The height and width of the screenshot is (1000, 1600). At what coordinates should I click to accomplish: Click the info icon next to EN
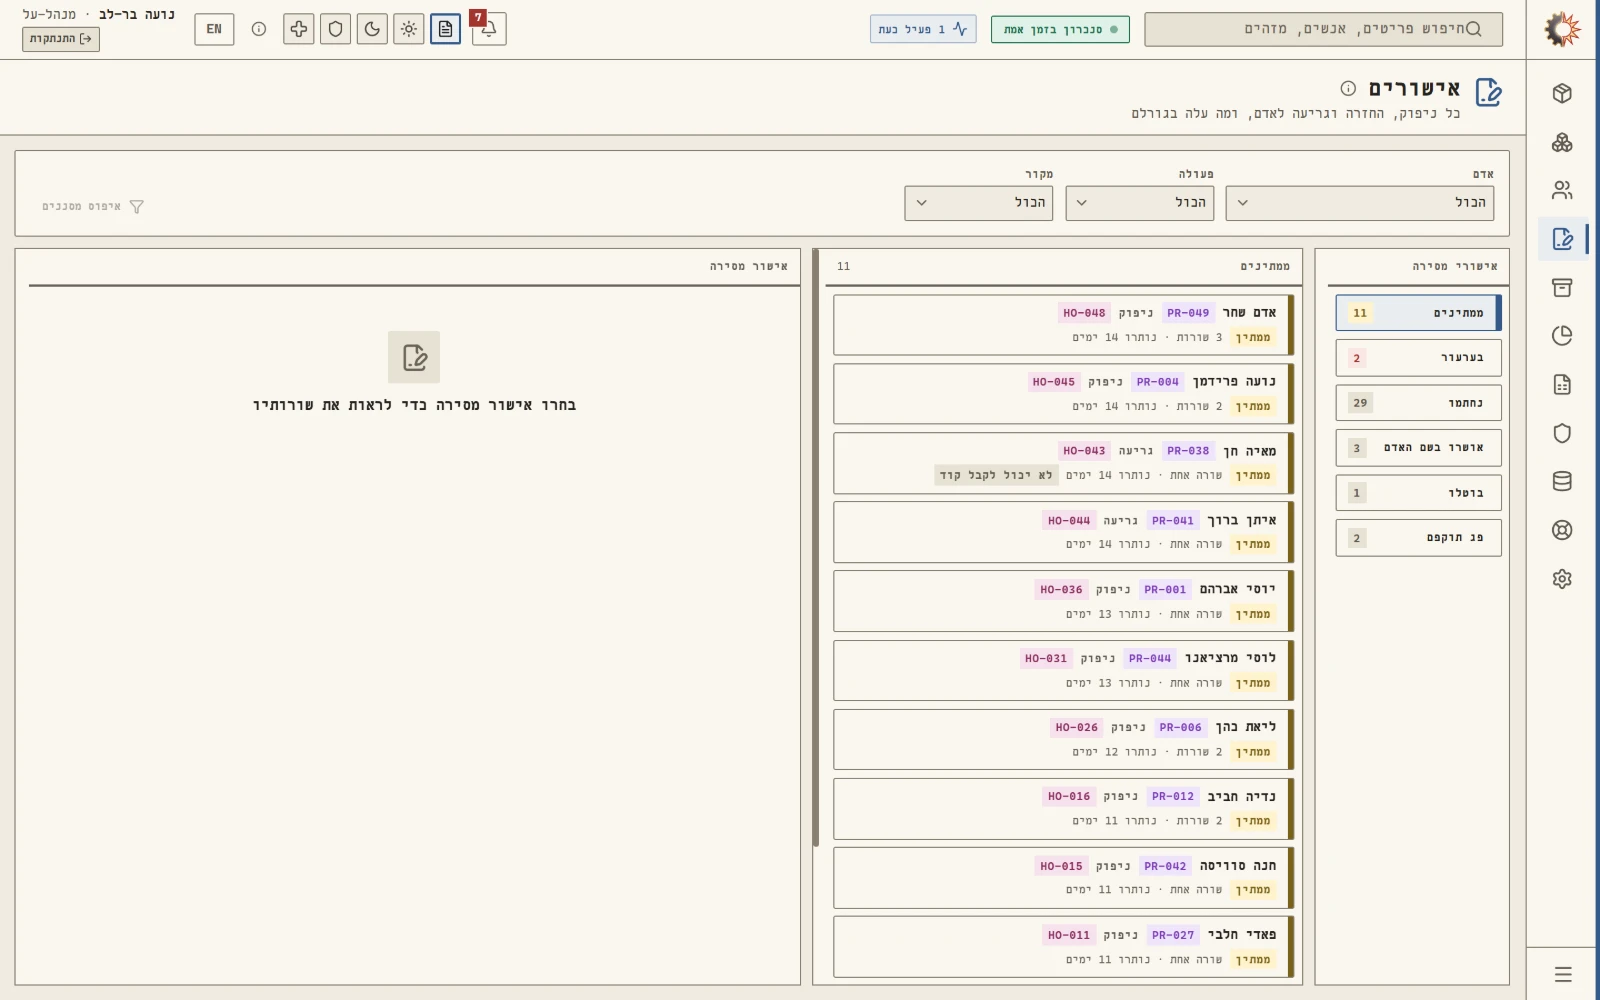(259, 29)
